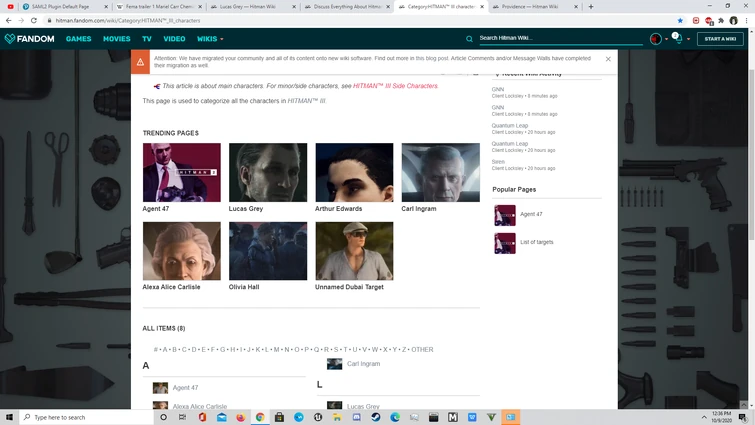Open Task View on taskbar

(182, 417)
